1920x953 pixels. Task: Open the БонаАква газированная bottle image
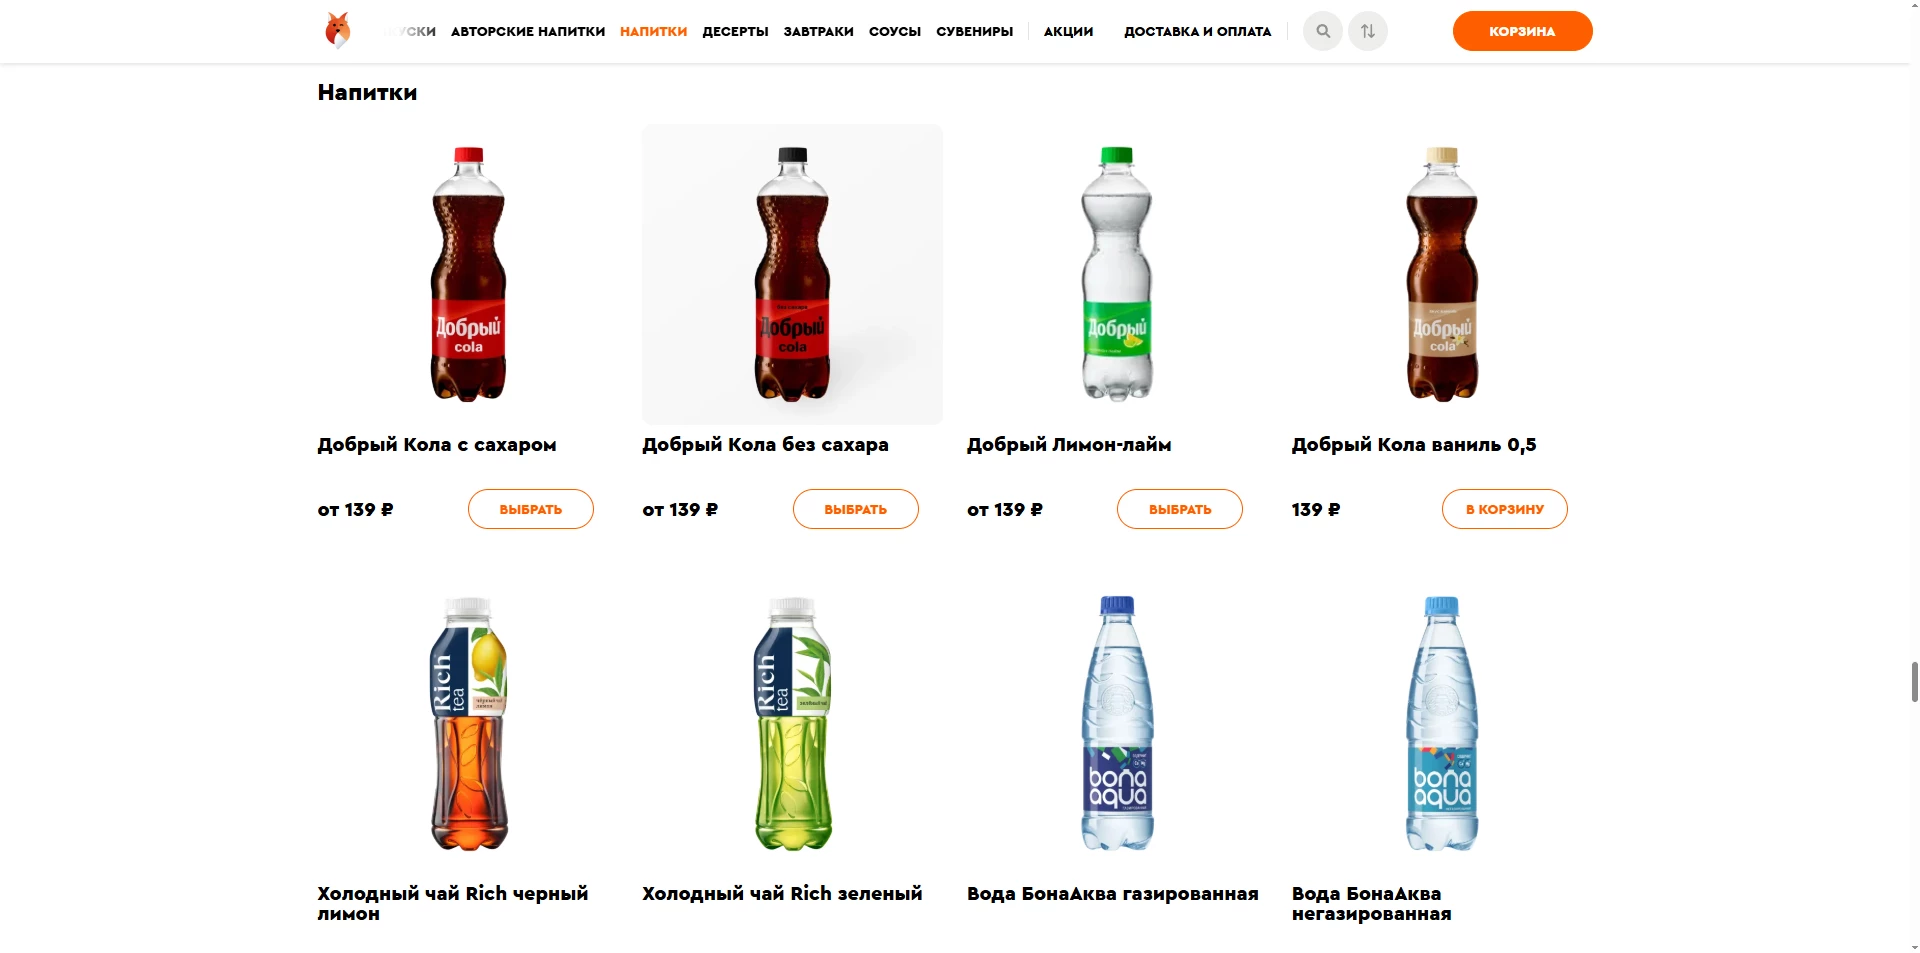click(x=1117, y=723)
